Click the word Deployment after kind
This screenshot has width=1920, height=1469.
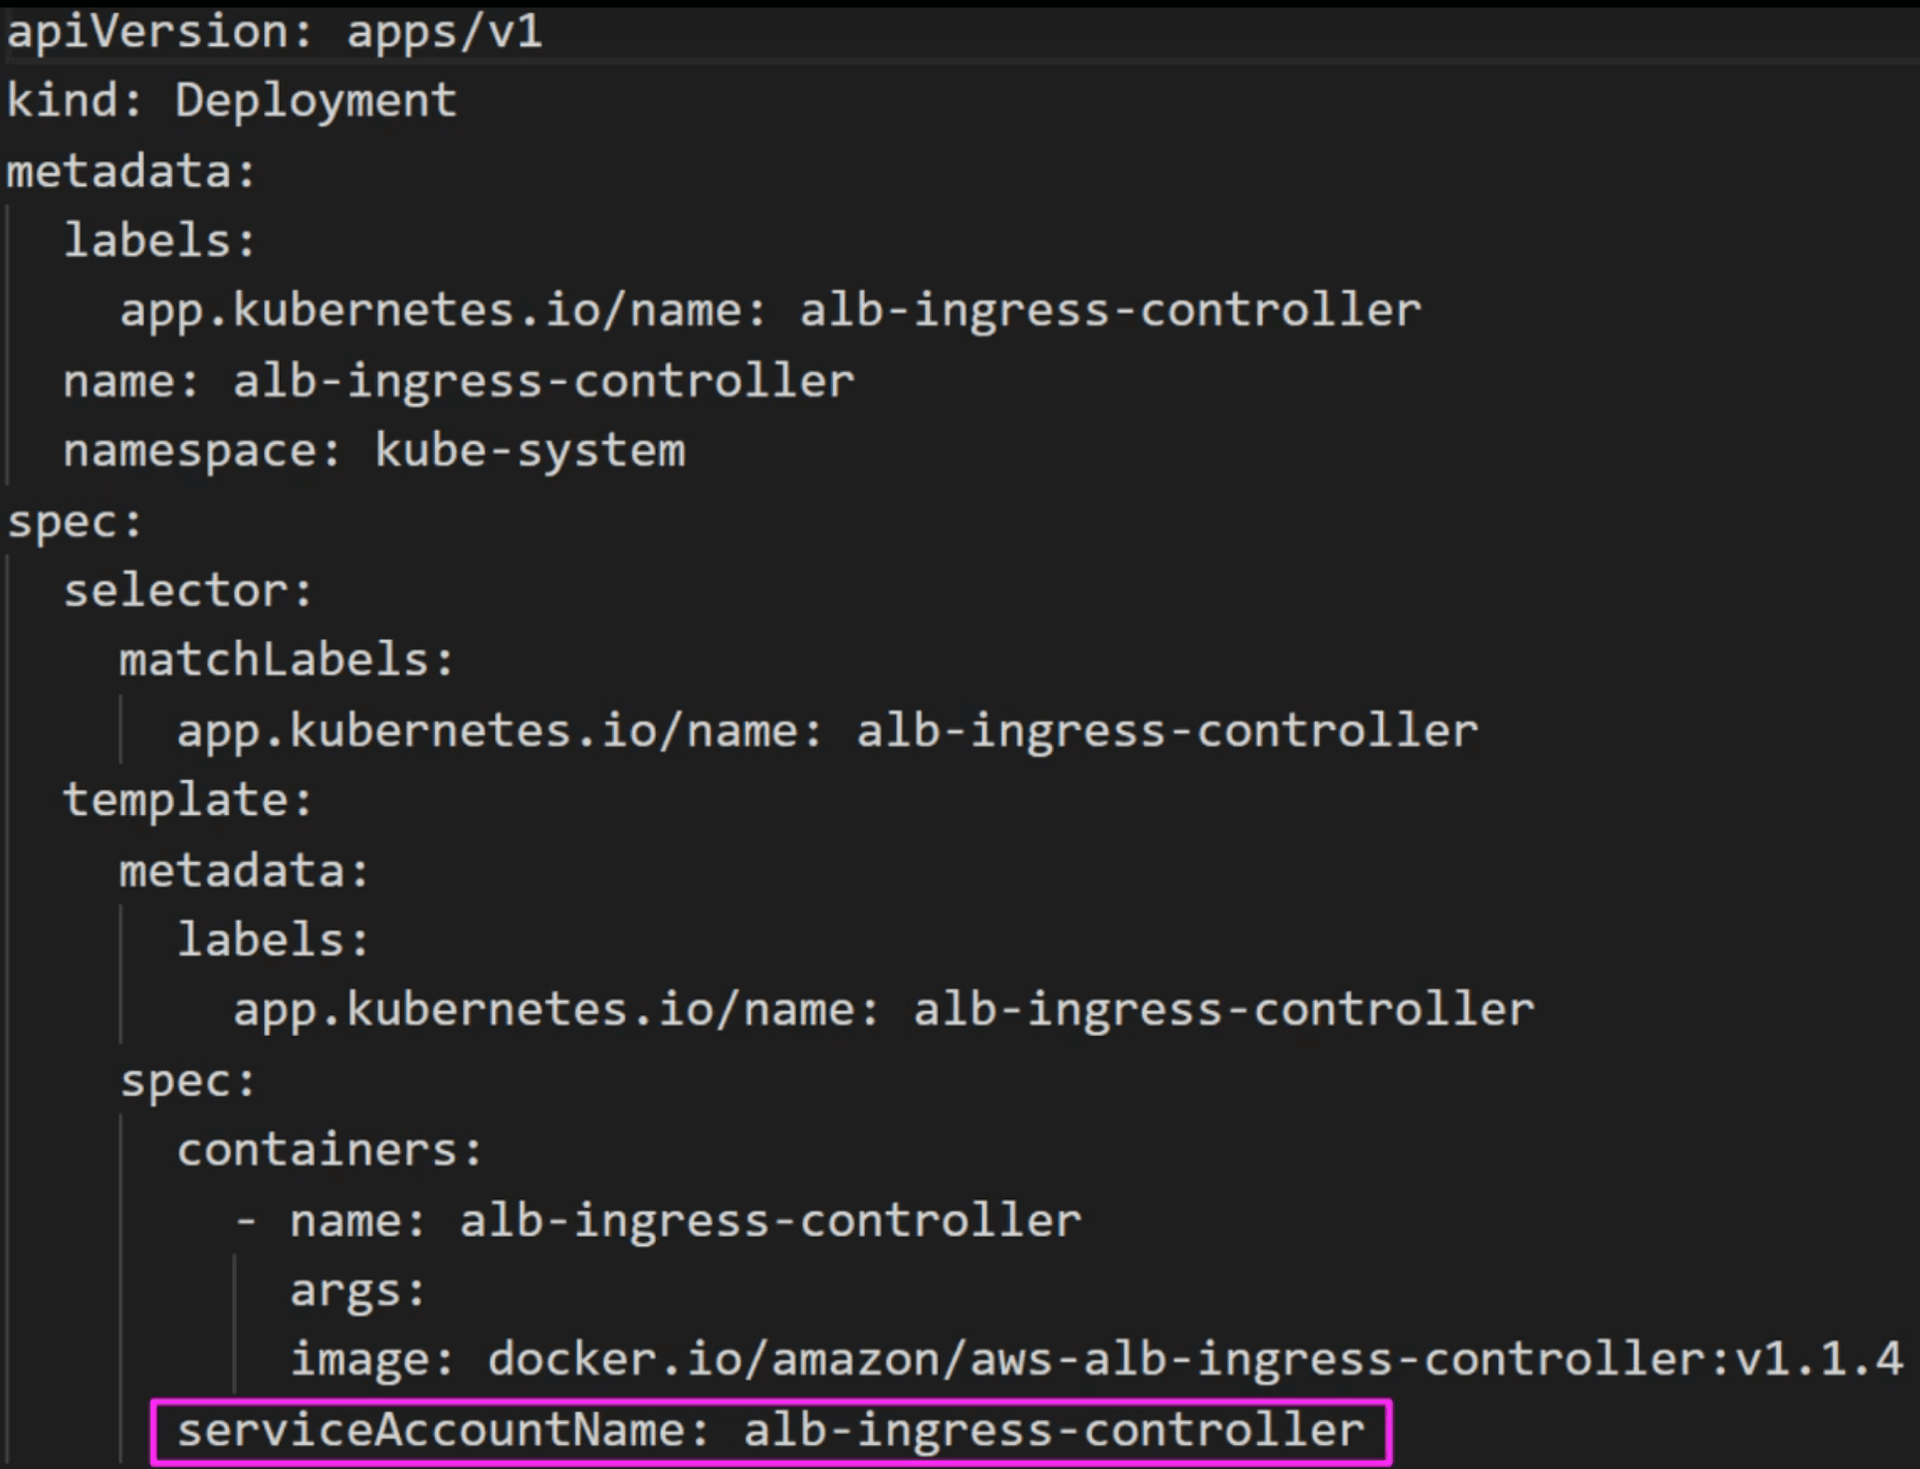tap(315, 101)
